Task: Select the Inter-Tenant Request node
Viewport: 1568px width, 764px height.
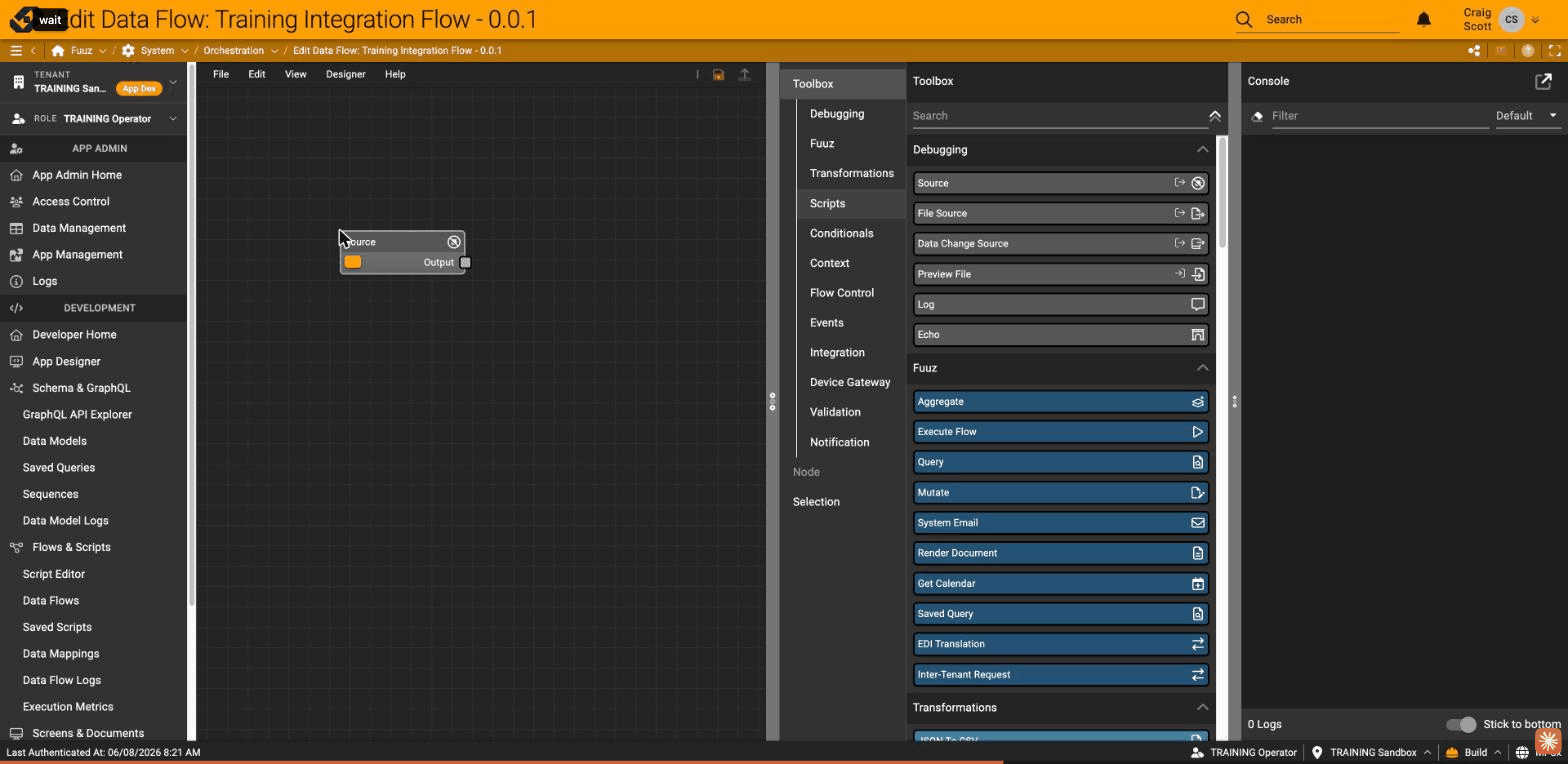Action: 1060,674
